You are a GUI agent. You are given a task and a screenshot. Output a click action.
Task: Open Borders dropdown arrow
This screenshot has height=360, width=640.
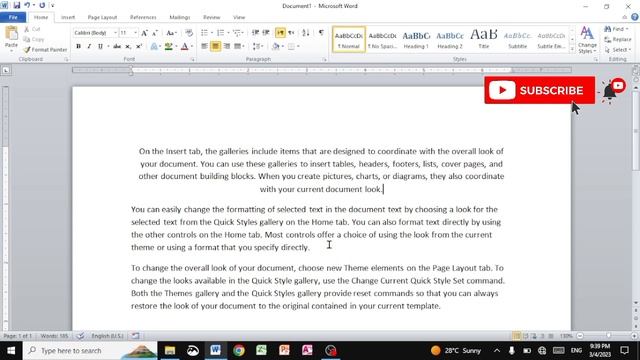[298, 46]
